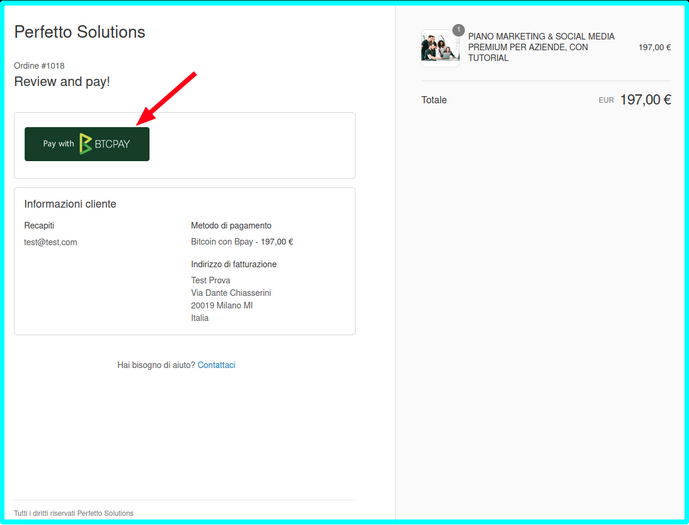Click the PIANO MARKETING & SOCIAL MEDIA product name

(541, 47)
